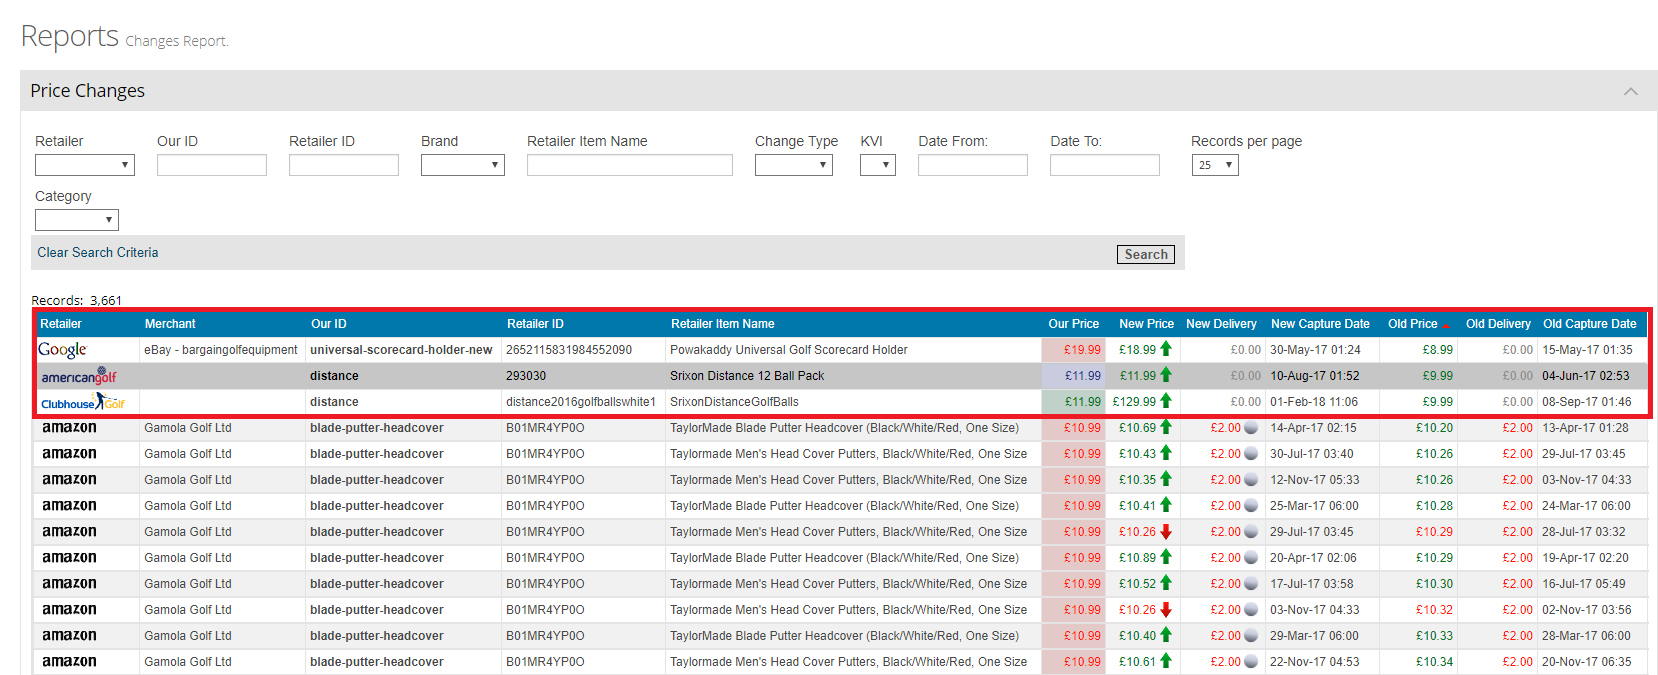The image size is (1658, 675).
Task: Select Retailer ID 265211583198455209​0 cell
Action: pos(569,350)
